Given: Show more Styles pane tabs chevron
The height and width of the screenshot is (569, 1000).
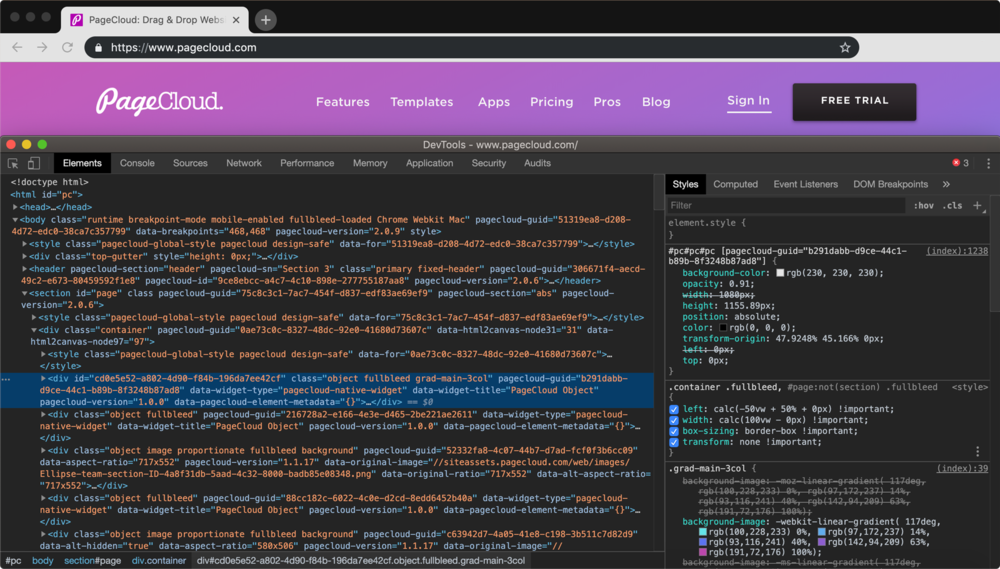Looking at the screenshot, I should pos(946,184).
